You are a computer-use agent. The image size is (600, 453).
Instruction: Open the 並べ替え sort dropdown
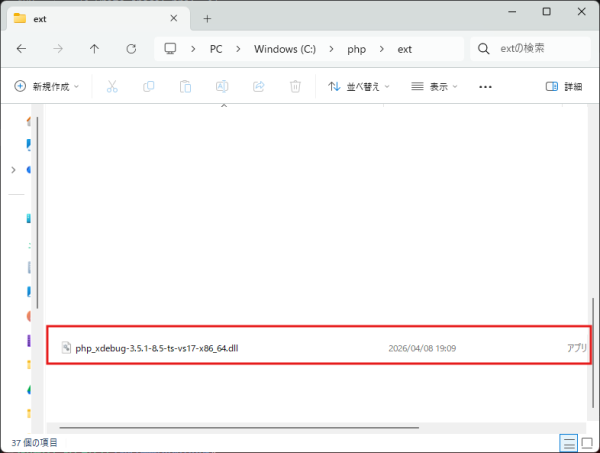[x=359, y=86]
